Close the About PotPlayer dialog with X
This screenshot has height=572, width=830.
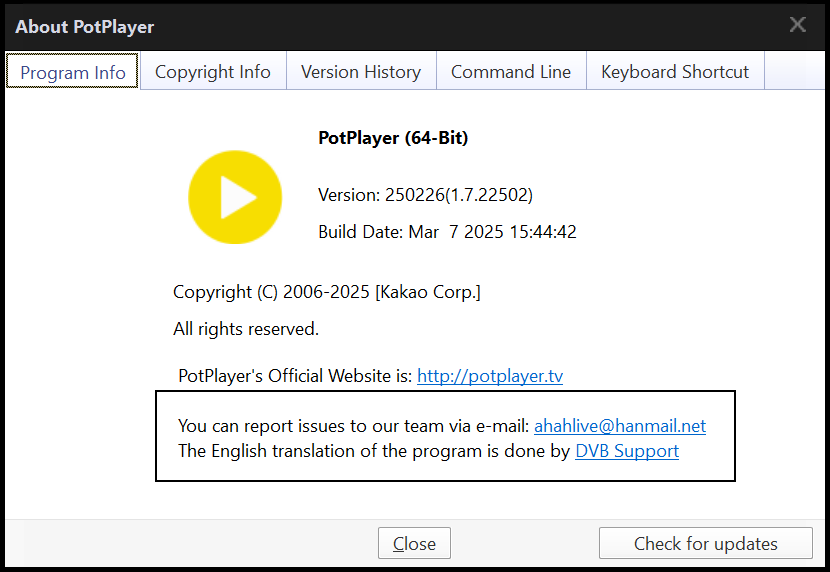798,24
